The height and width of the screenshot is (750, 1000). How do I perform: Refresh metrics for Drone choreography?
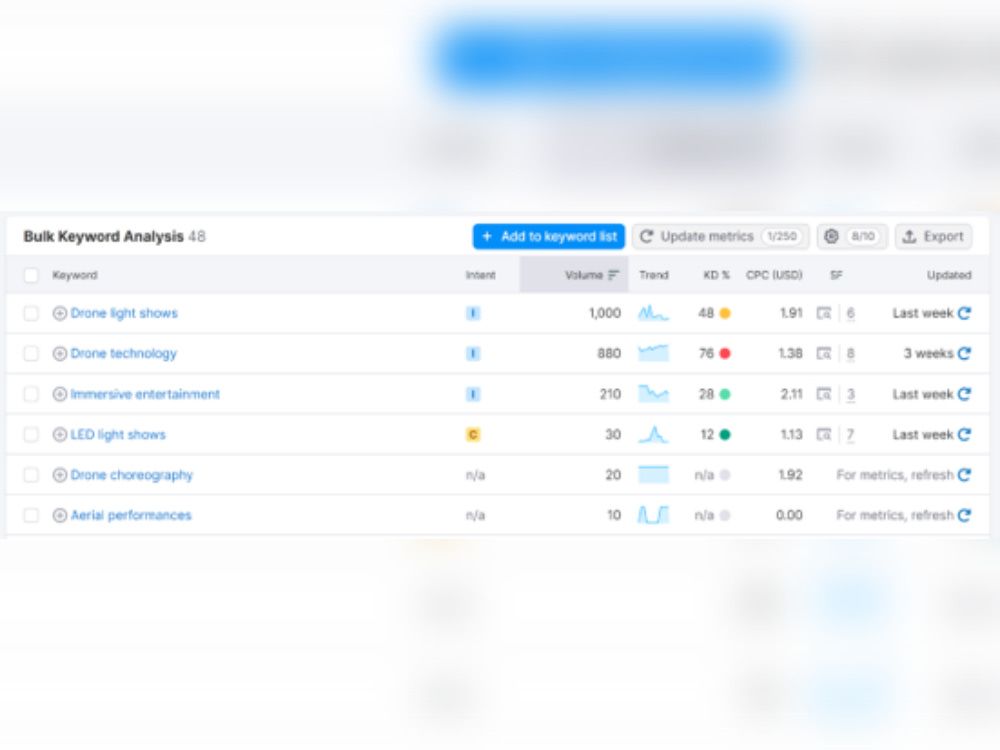[964, 475]
